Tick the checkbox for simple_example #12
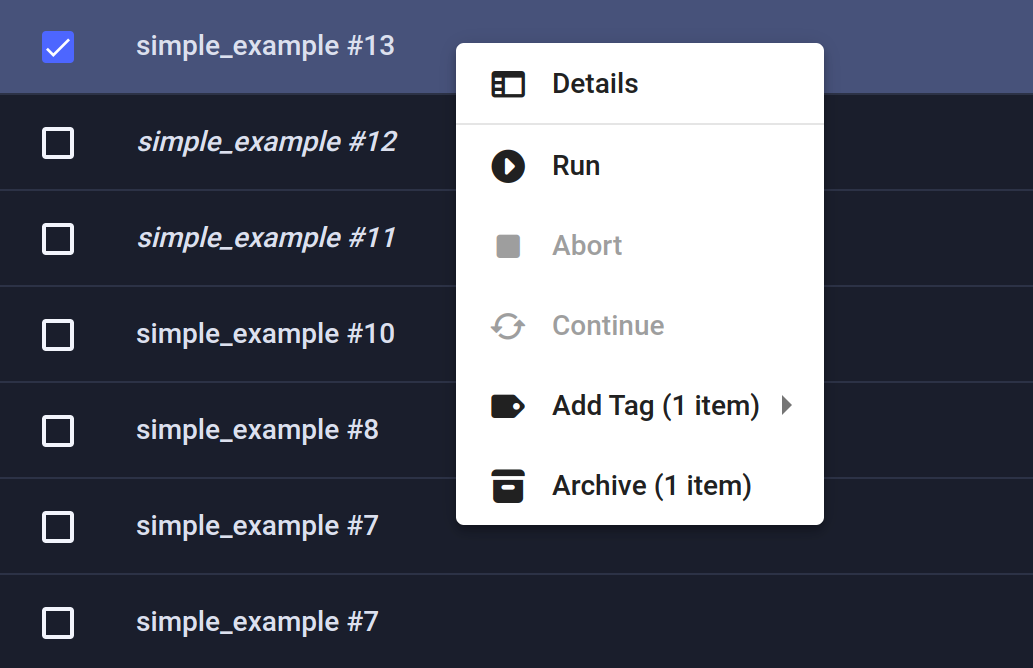This screenshot has width=1033, height=668. pos(58,143)
